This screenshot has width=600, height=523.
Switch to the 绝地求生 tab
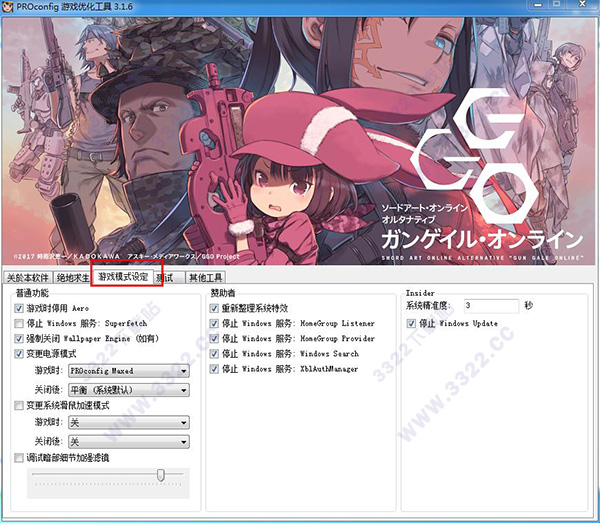tap(72, 278)
